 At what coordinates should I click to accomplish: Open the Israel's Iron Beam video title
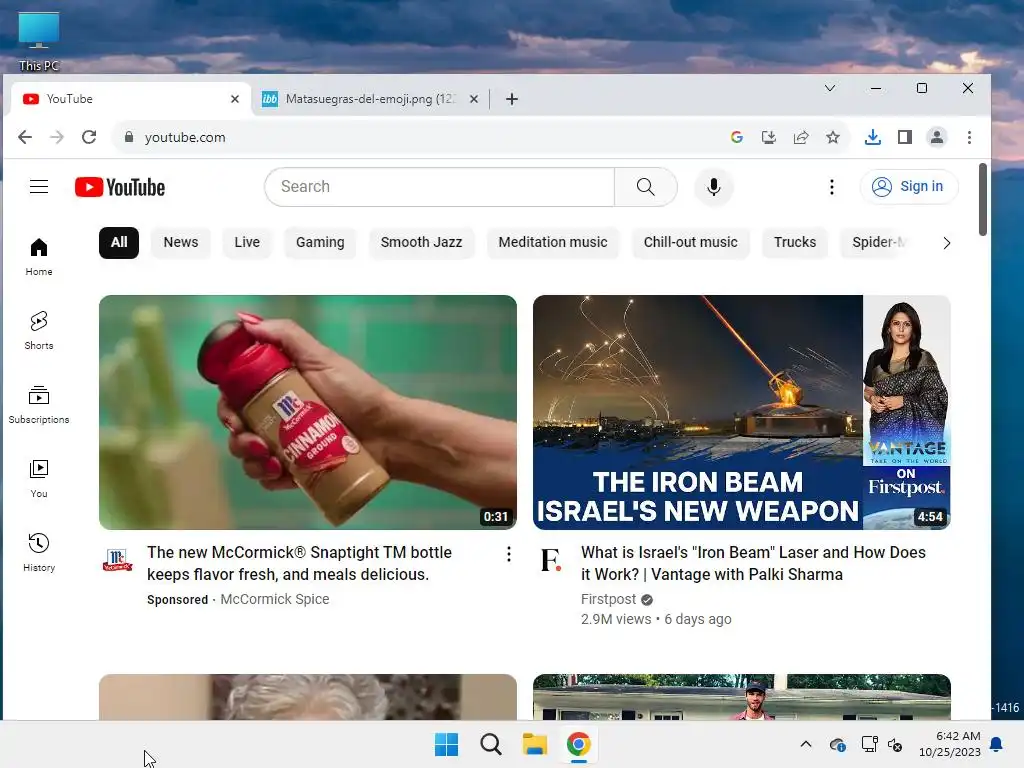click(753, 563)
